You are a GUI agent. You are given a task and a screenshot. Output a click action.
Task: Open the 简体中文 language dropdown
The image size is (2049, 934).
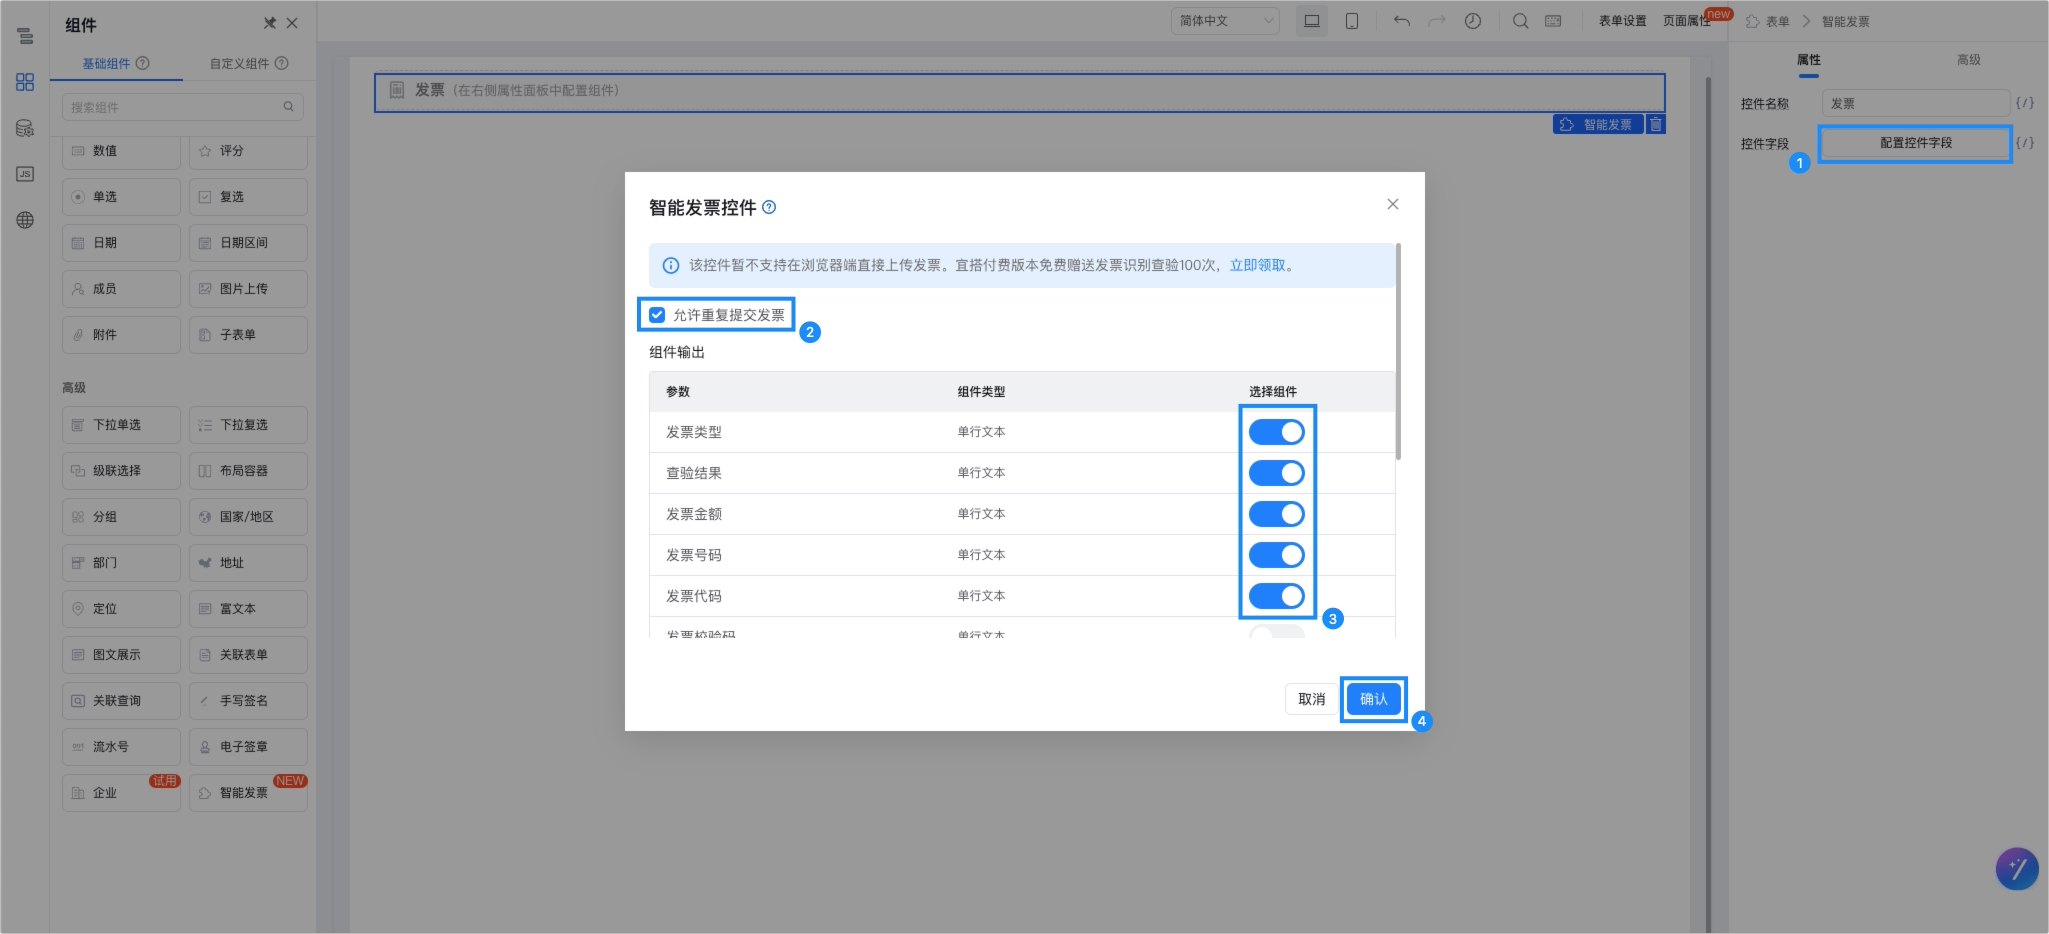1225,21
